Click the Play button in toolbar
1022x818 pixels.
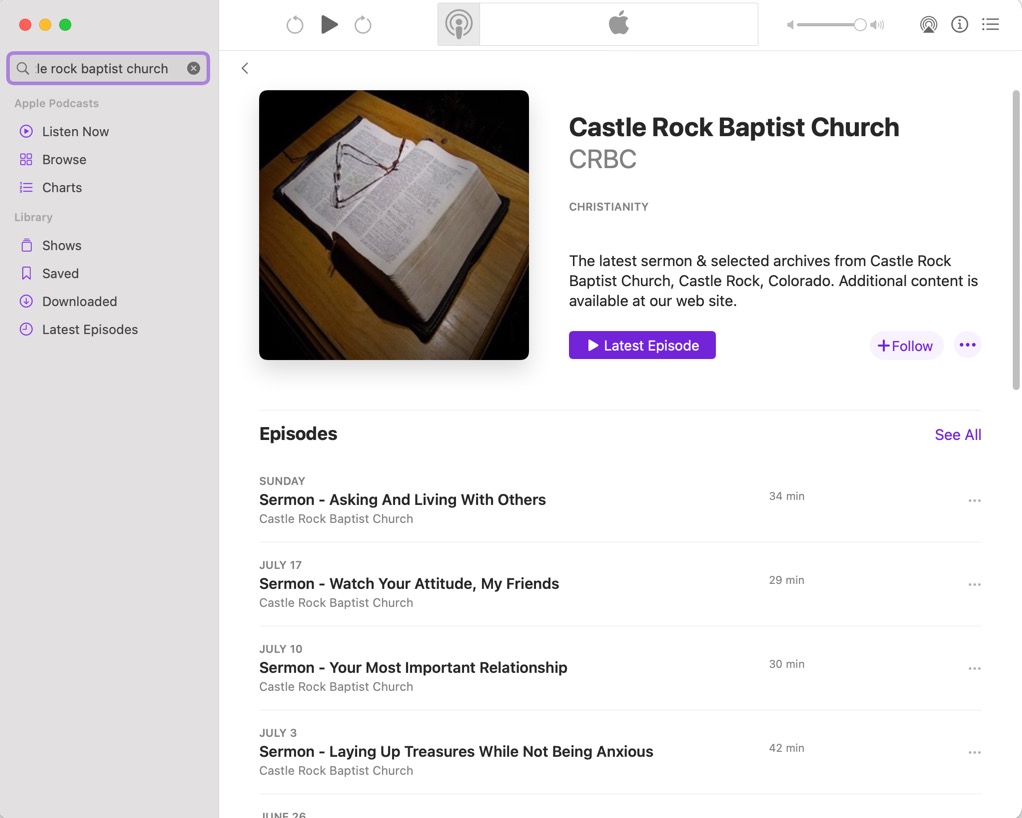point(330,25)
